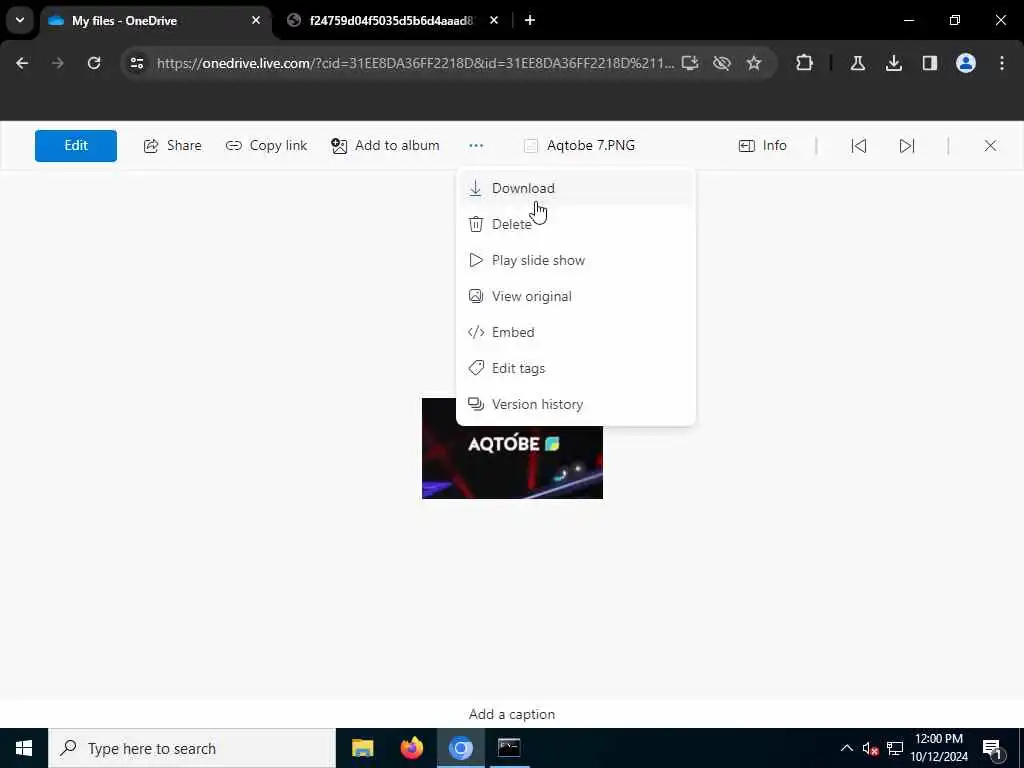Click the taskbar search box
The height and width of the screenshot is (768, 1024).
click(x=192, y=748)
